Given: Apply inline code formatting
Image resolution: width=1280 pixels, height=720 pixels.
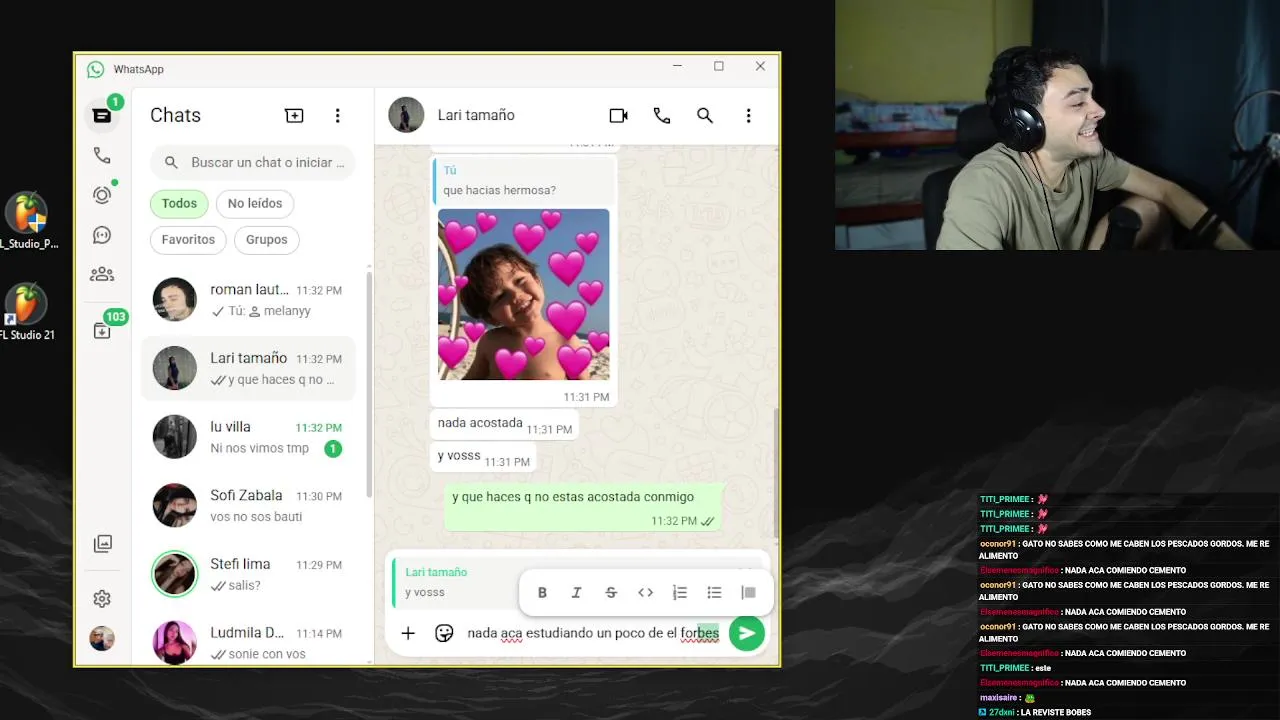Looking at the screenshot, I should pos(645,593).
